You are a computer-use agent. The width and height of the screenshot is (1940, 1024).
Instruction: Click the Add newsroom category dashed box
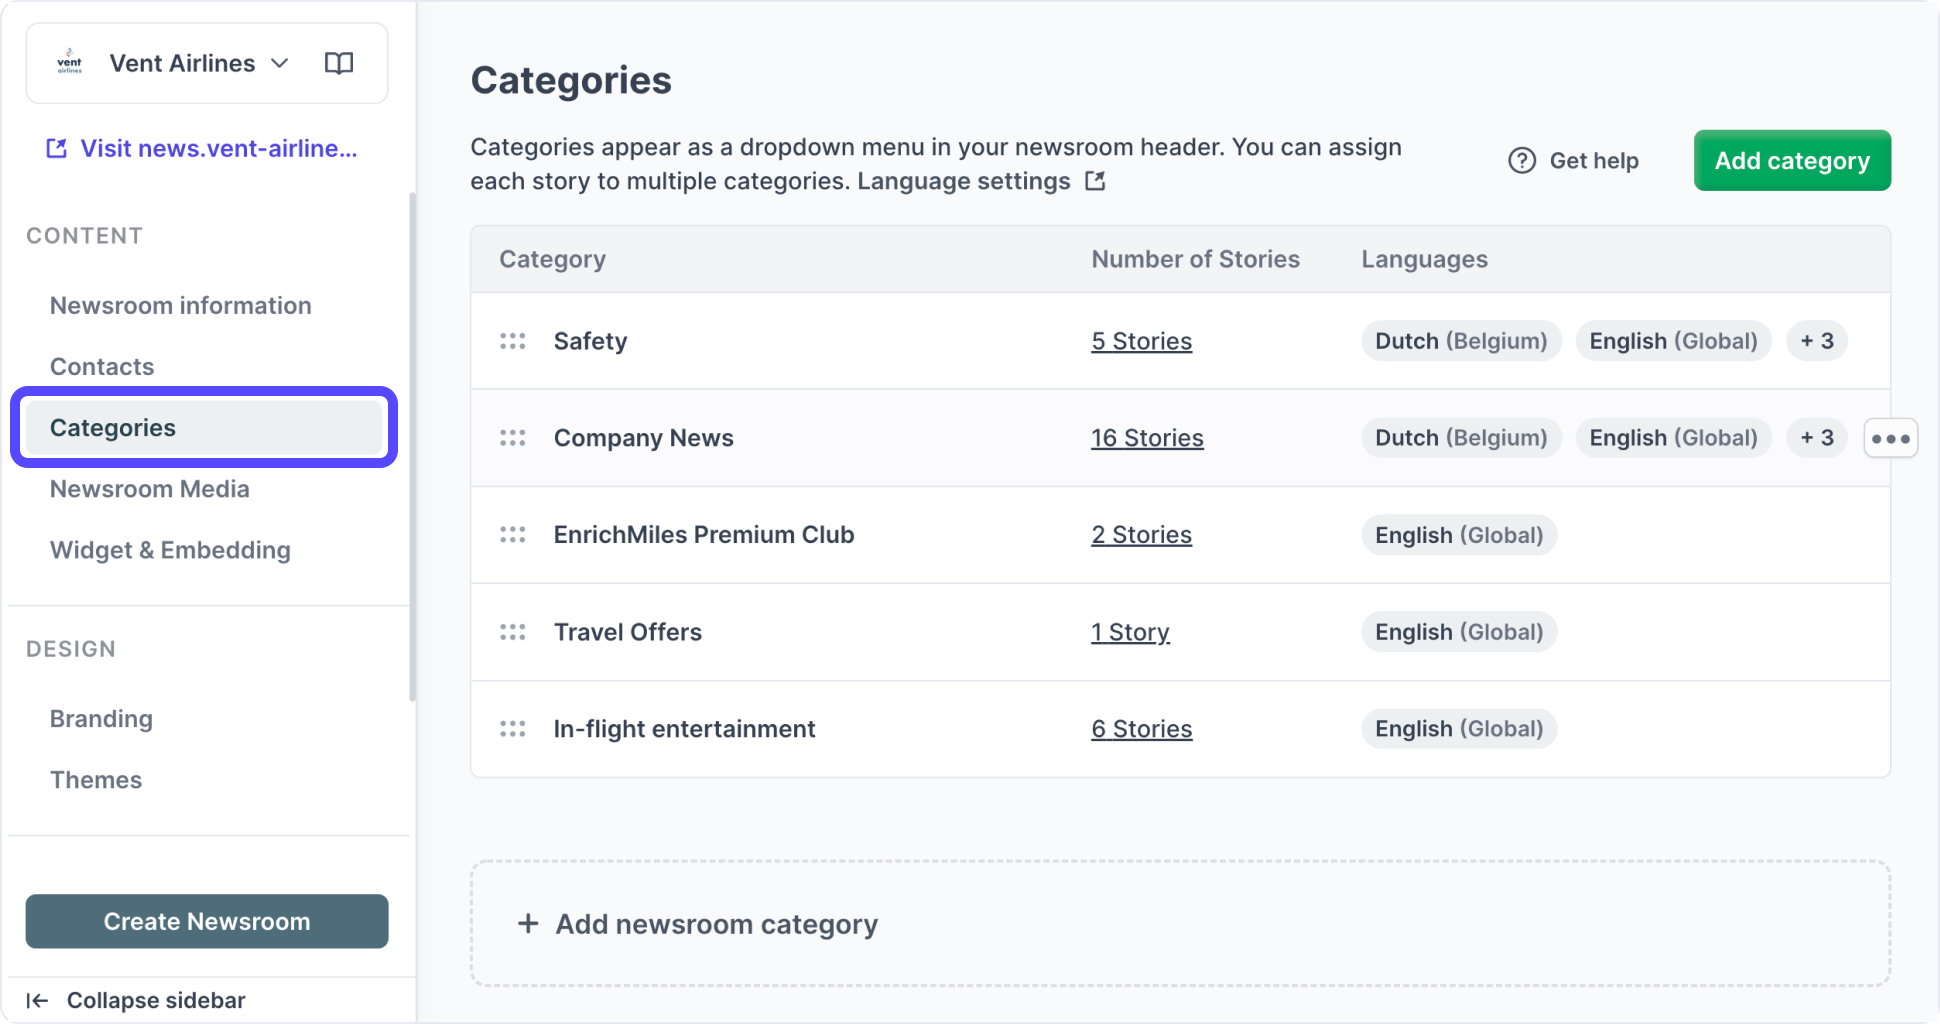[1180, 924]
